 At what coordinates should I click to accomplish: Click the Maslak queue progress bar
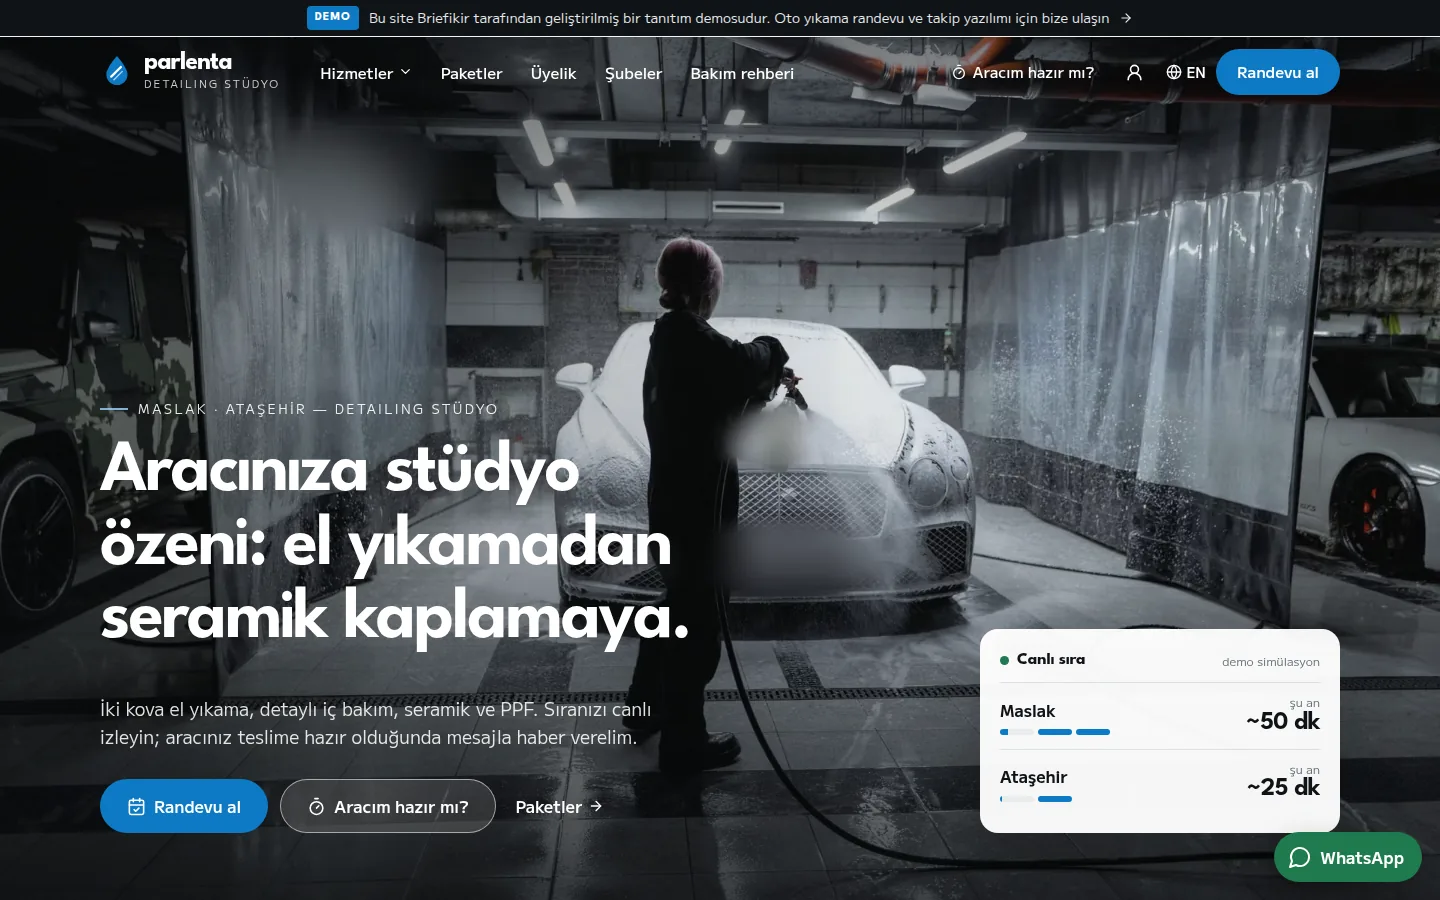click(x=1055, y=732)
